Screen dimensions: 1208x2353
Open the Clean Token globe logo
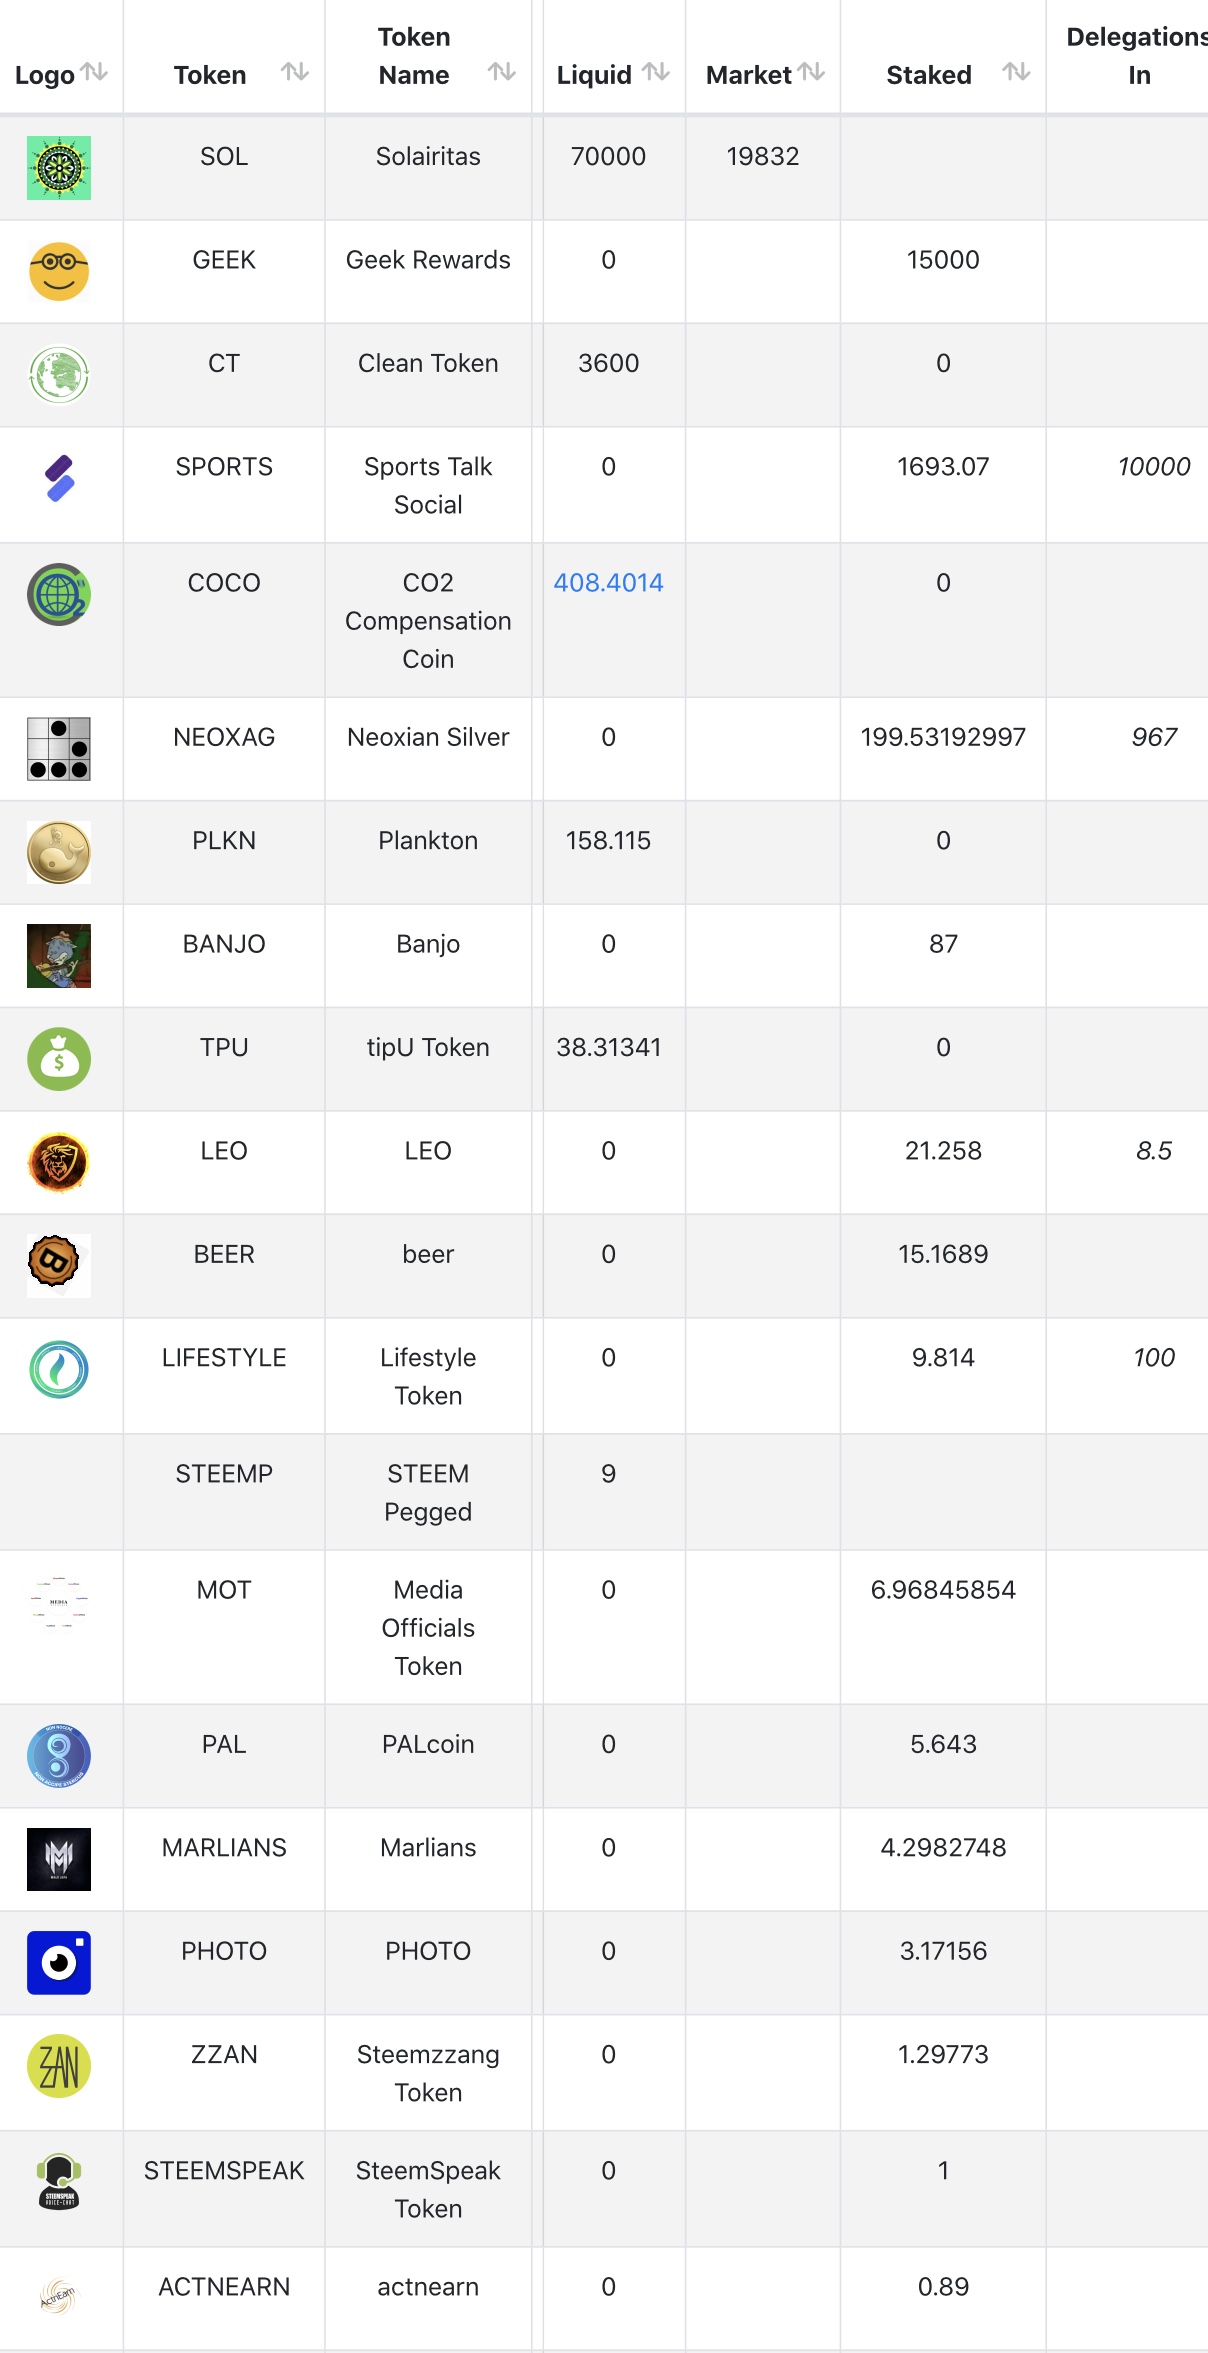click(59, 375)
